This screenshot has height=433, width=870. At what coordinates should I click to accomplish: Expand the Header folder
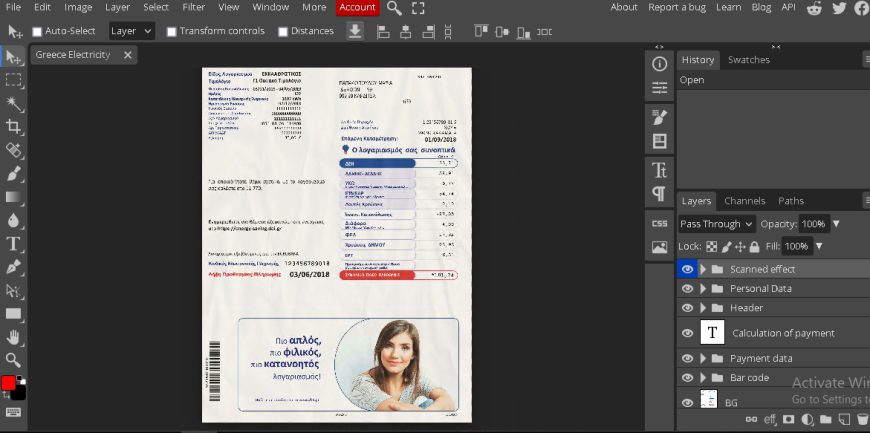pyautogui.click(x=703, y=308)
